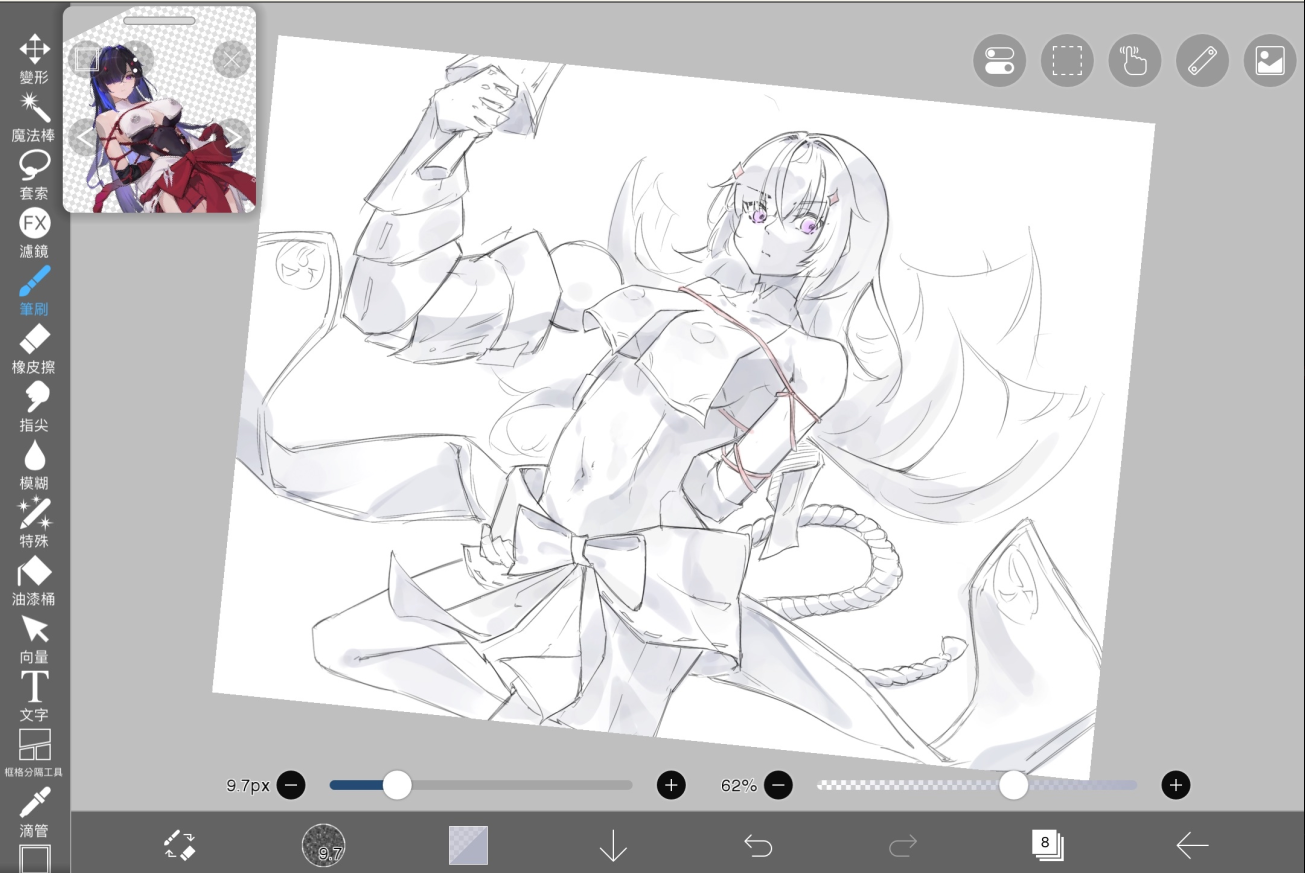The image size is (1305, 873).
Task: Tap the square icon in reference window
Action: click(x=87, y=59)
